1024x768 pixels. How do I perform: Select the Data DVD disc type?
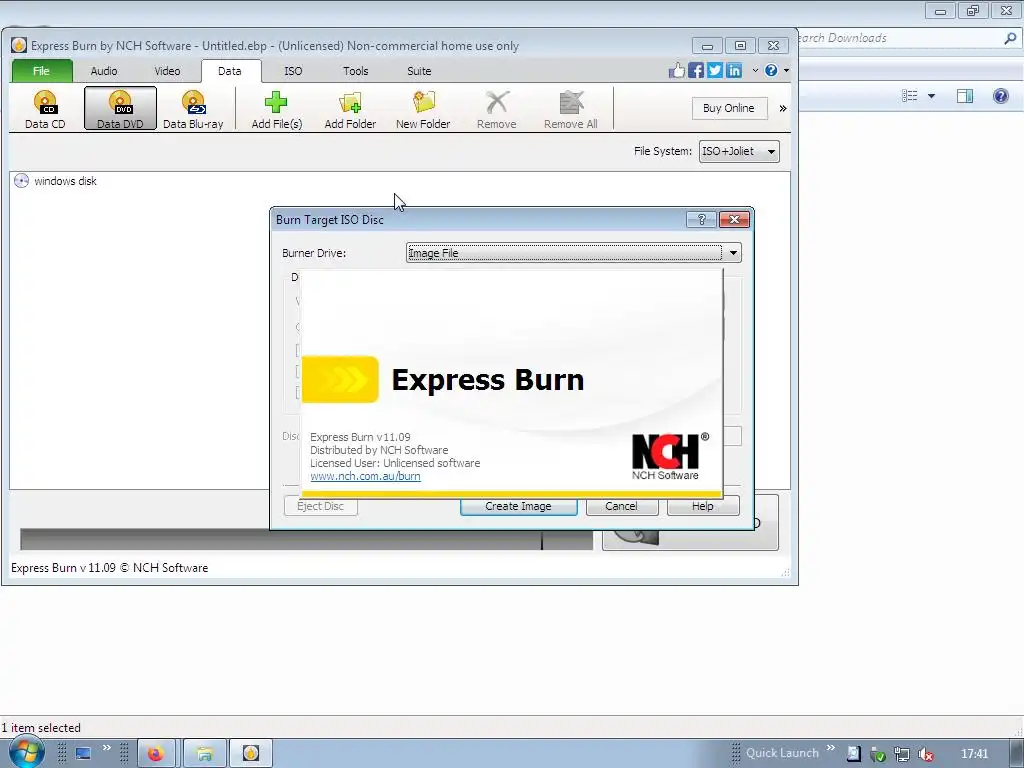pyautogui.click(x=120, y=108)
